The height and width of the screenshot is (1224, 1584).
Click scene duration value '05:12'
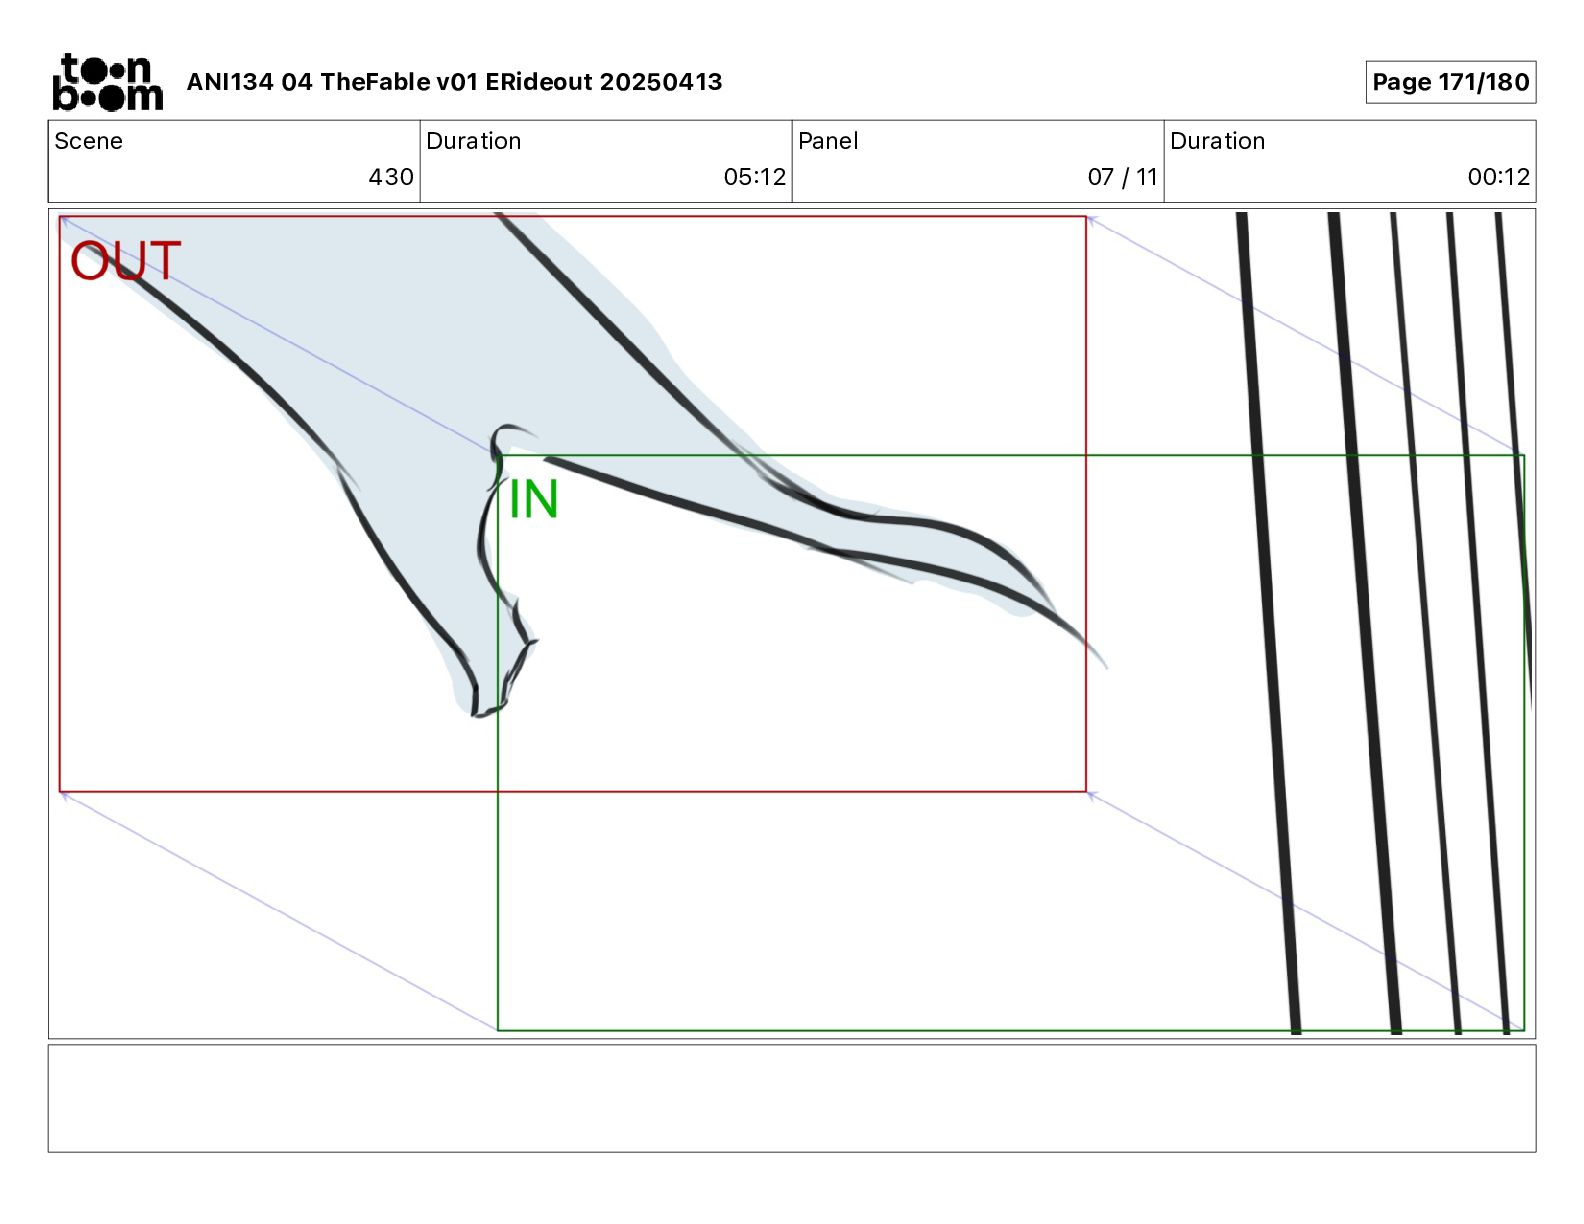coord(755,177)
